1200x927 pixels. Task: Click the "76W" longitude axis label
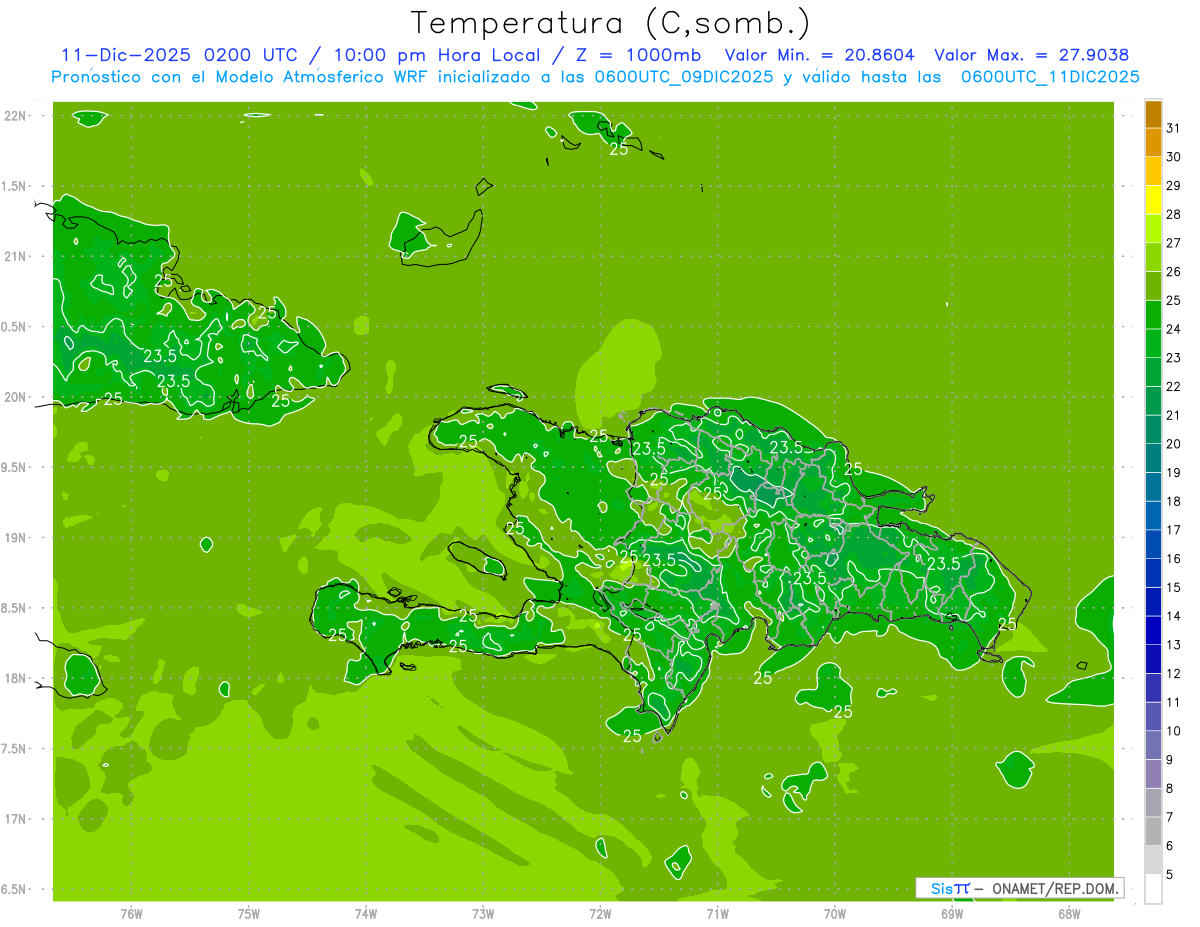(131, 914)
